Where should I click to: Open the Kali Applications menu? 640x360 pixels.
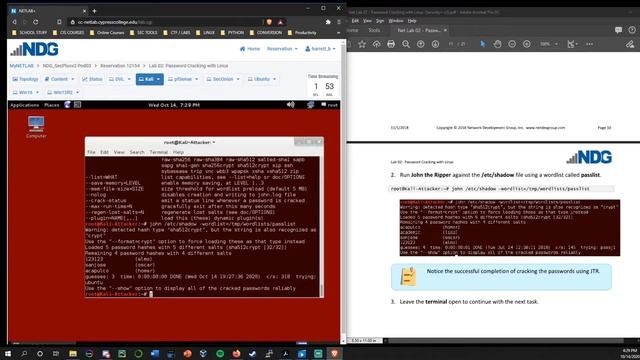24,105
